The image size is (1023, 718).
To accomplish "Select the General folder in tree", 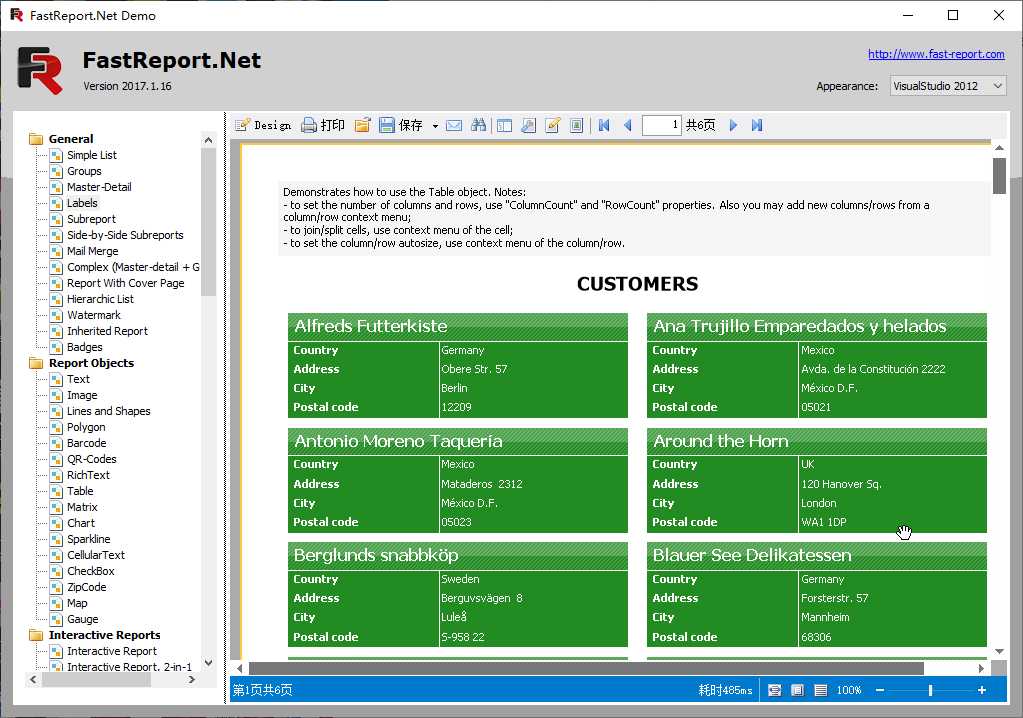I will 70,139.
